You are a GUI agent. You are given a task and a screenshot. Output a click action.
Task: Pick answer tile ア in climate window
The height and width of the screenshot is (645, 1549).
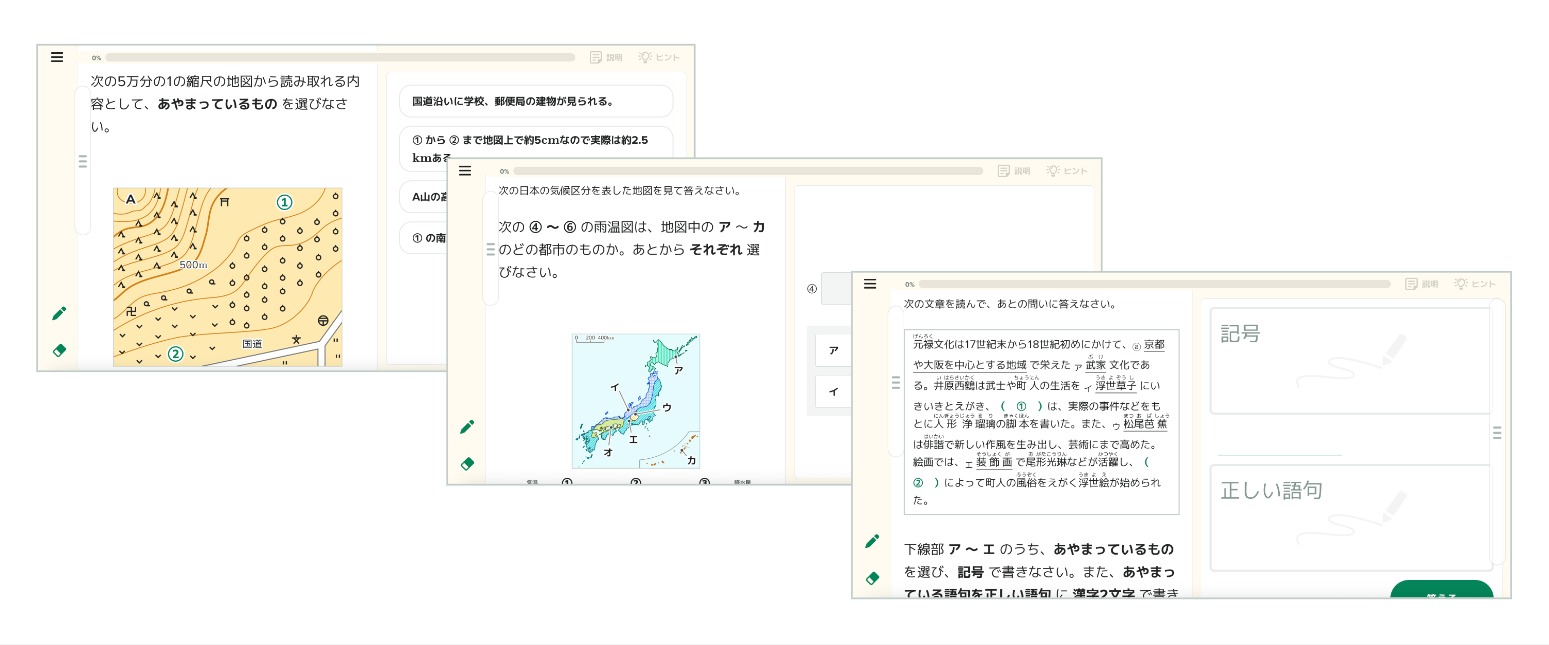(834, 351)
